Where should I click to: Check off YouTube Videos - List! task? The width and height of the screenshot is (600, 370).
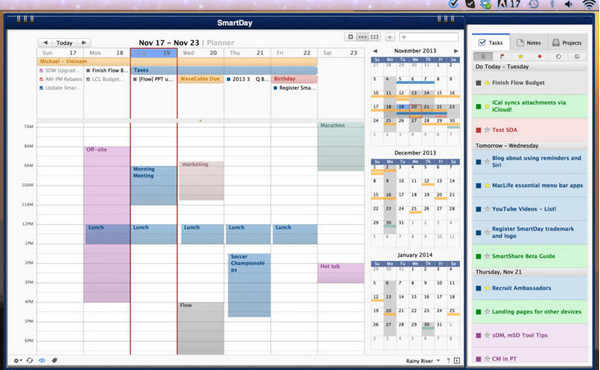tap(478, 209)
